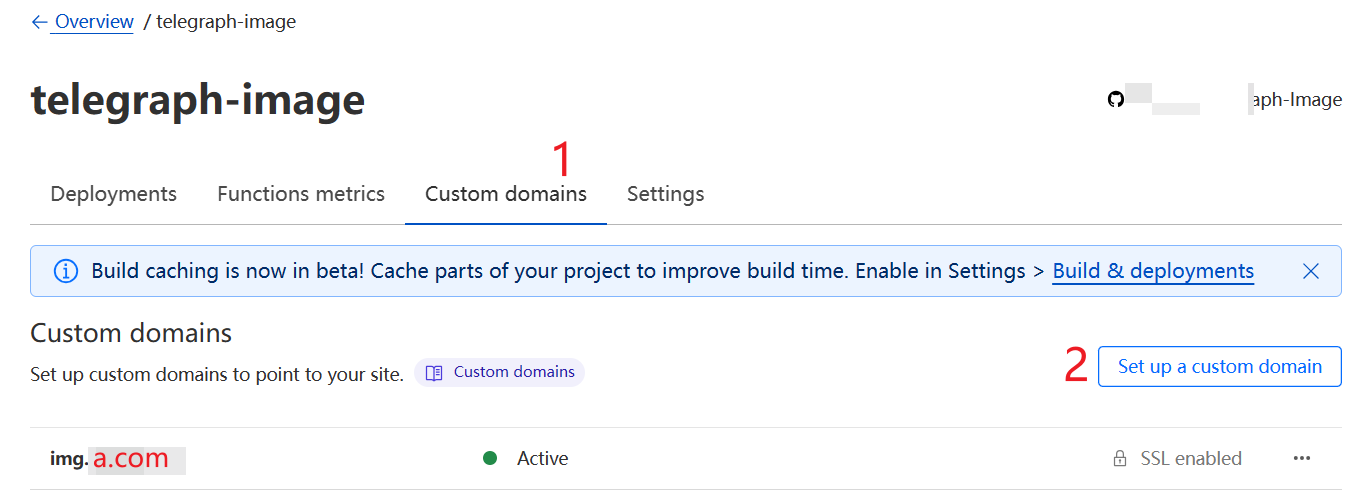Click the SSL padlock icon
1363x504 pixels.
point(1120,459)
